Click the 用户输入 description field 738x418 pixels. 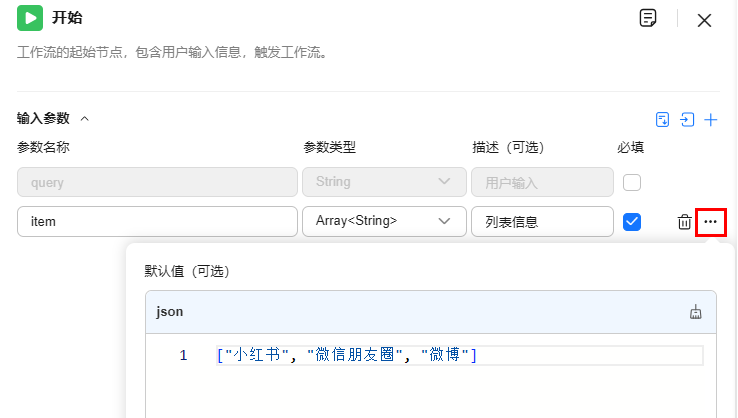[542, 182]
